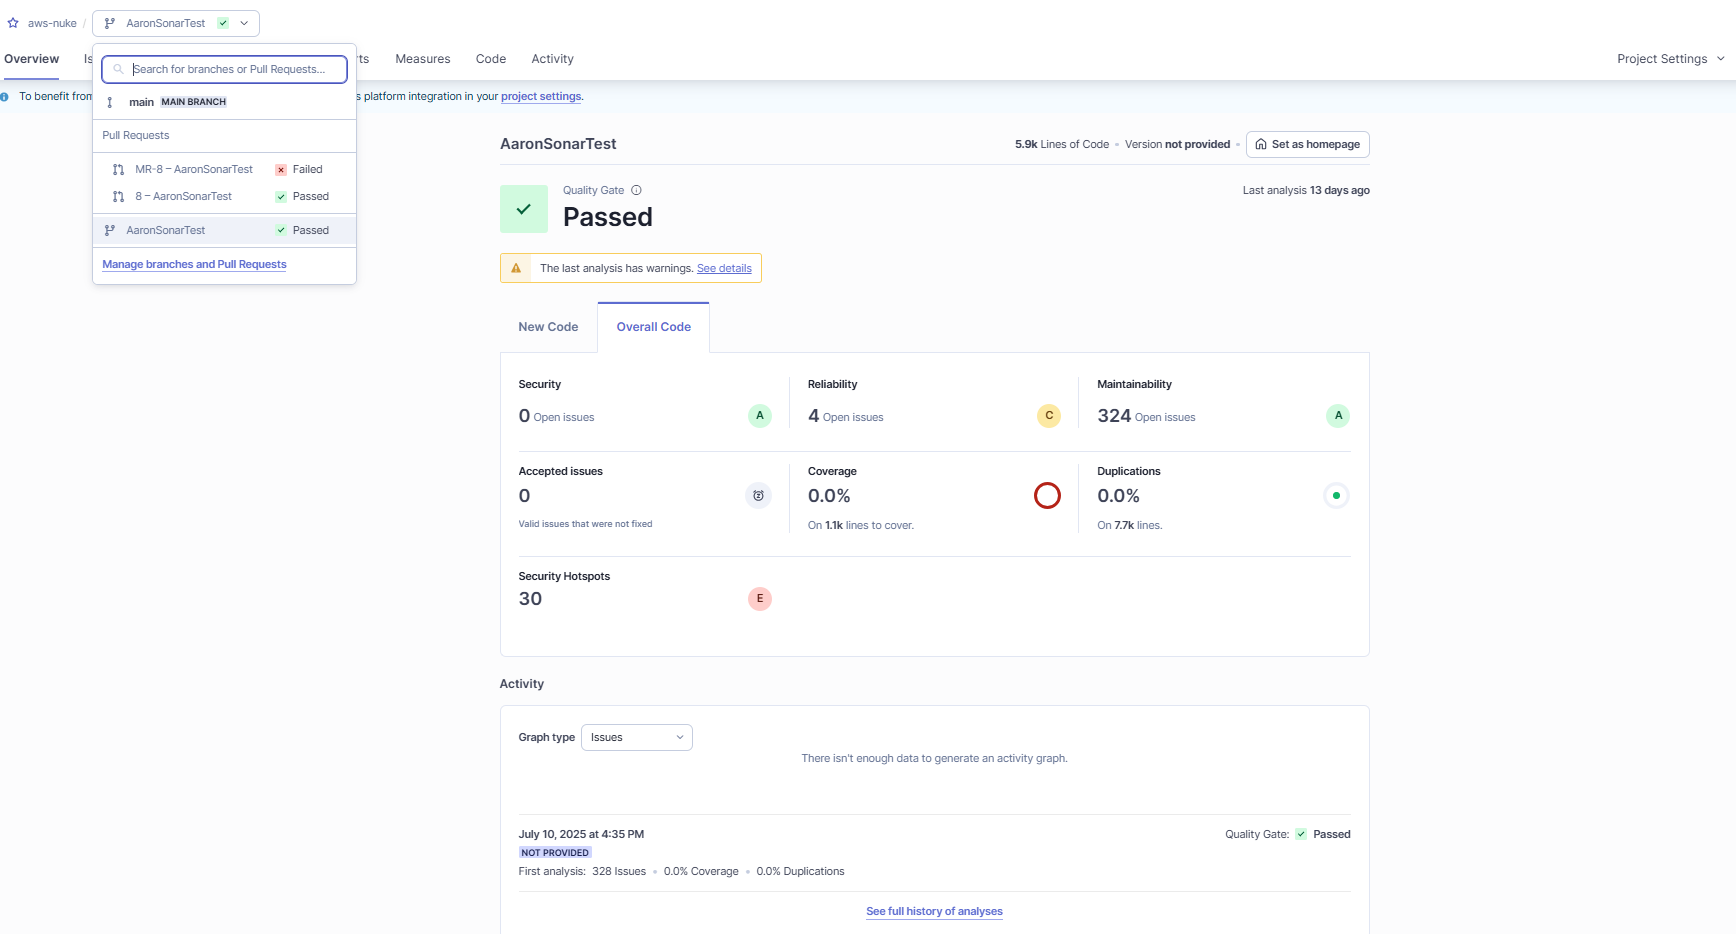Click the favorite star icon beside aws-nuke
Screen dimensions: 1736x934
pos(13,23)
